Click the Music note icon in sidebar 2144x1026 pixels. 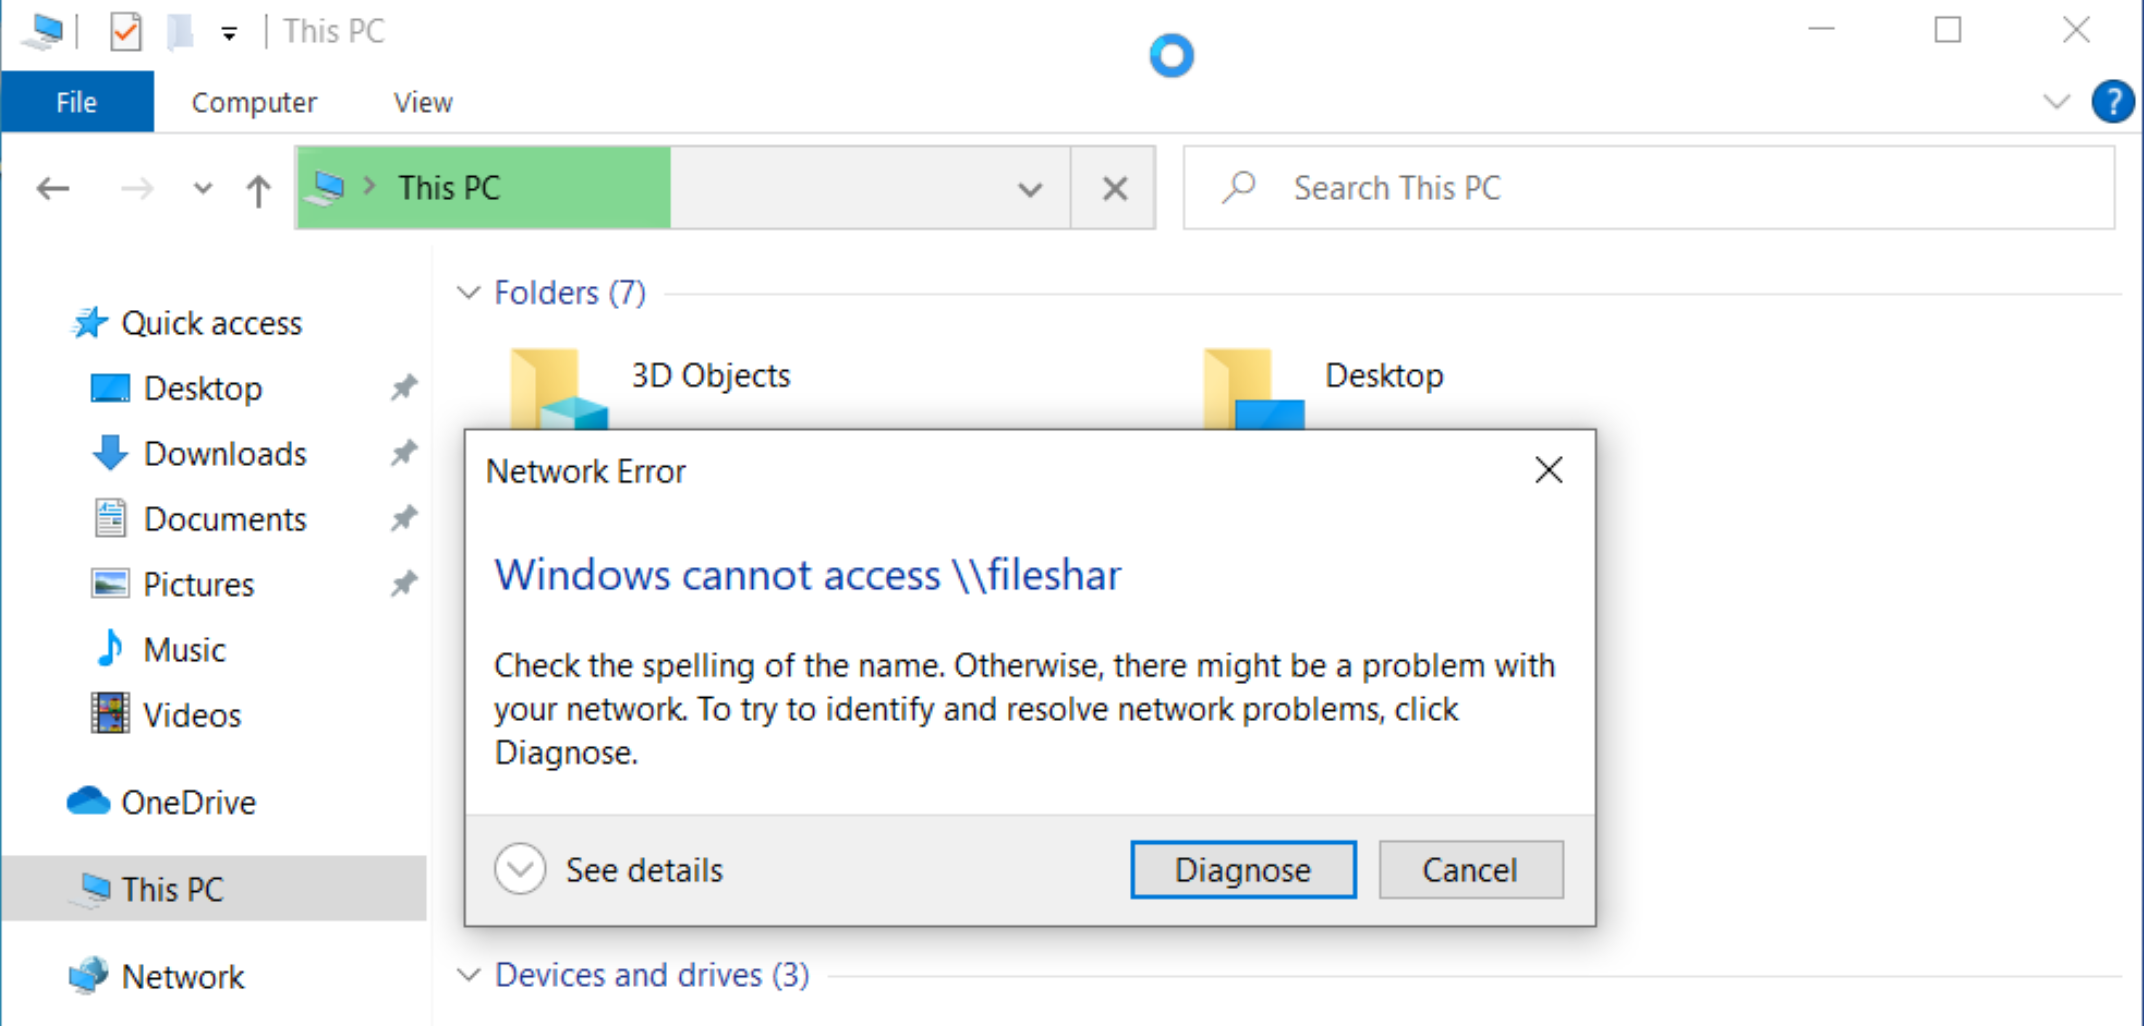click(x=110, y=648)
